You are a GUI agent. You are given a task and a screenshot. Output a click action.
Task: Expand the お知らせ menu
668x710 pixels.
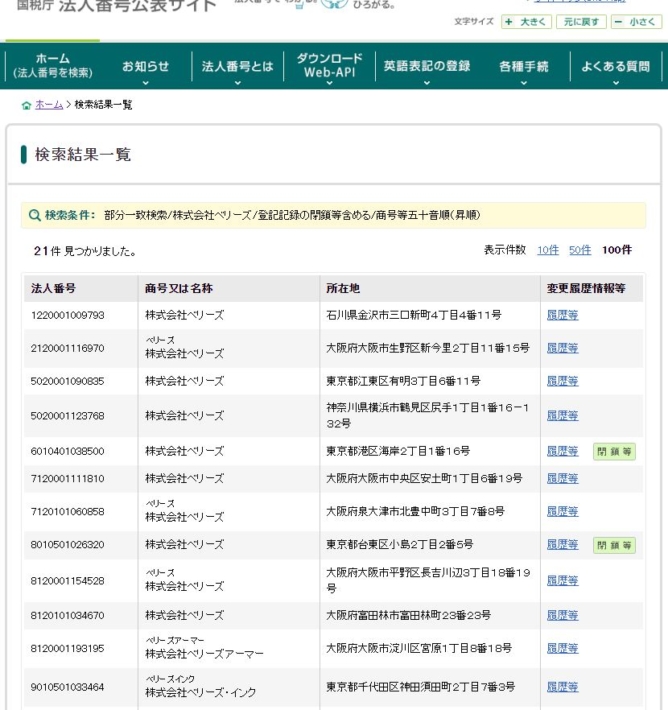(145, 67)
